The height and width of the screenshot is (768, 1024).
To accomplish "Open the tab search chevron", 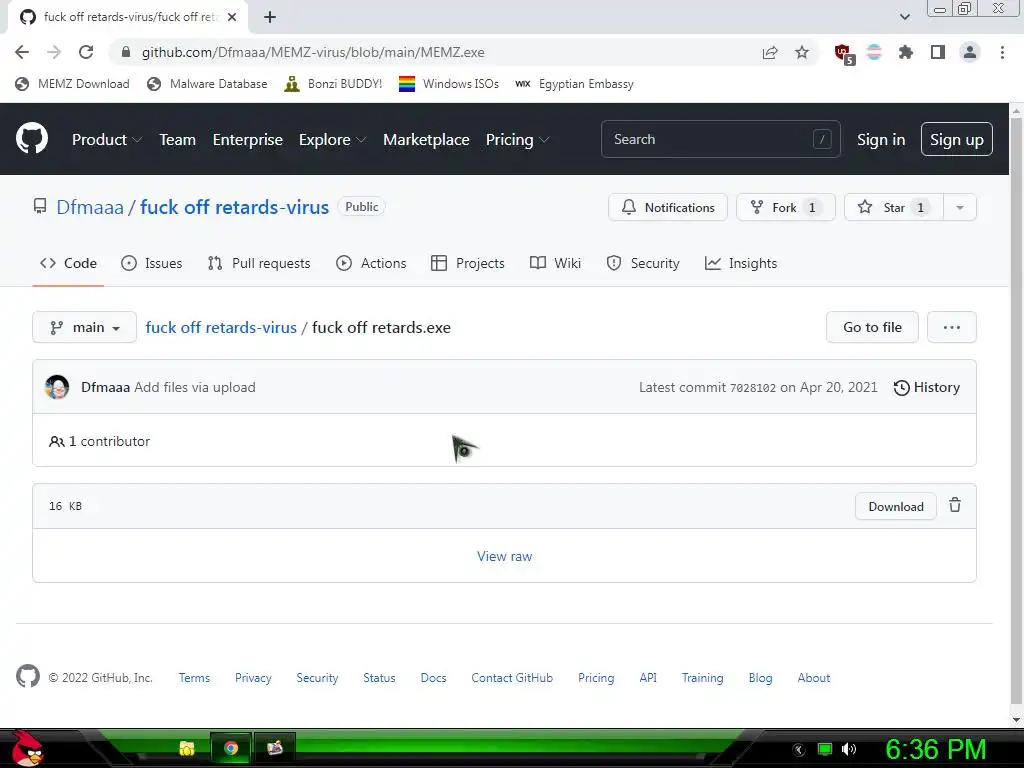I will coord(904,17).
